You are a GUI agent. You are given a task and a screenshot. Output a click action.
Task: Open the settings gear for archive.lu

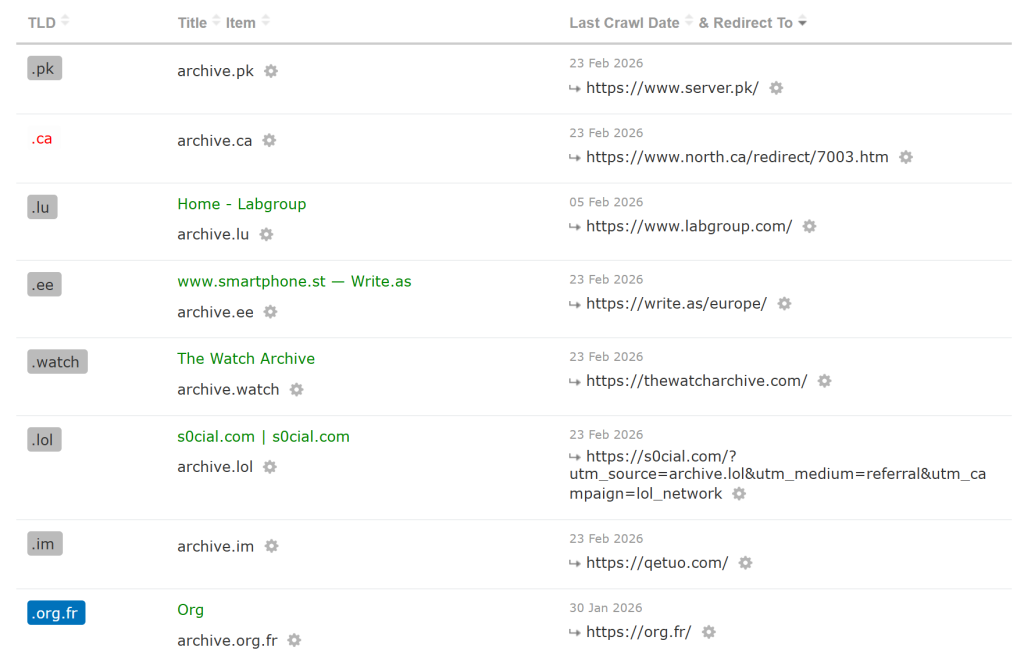[265, 233]
